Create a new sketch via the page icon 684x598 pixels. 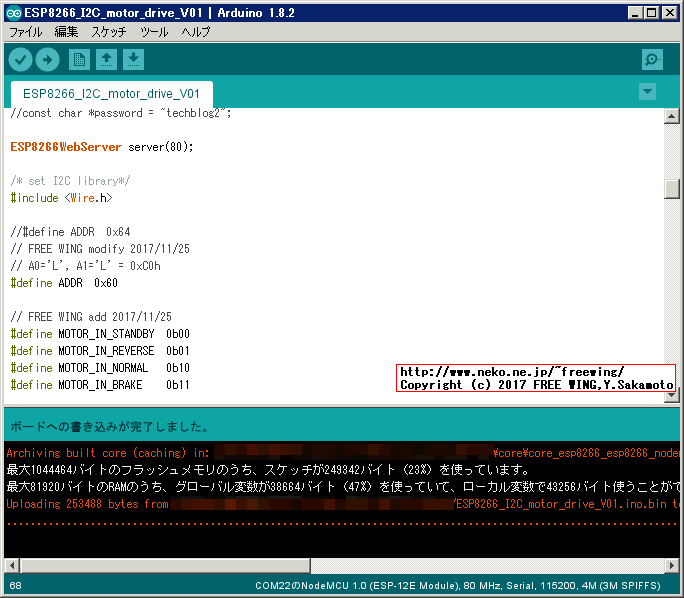pyautogui.click(x=79, y=59)
